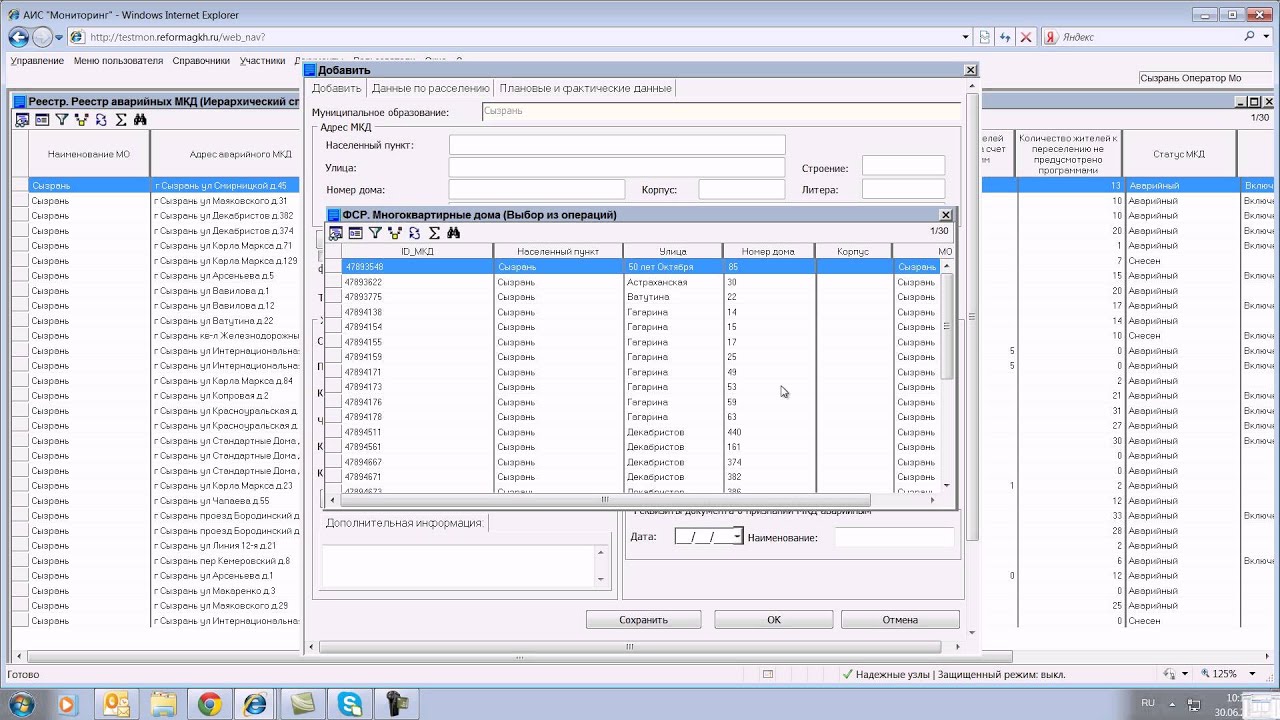Sort by the ID_МКД column header

pos(417,251)
